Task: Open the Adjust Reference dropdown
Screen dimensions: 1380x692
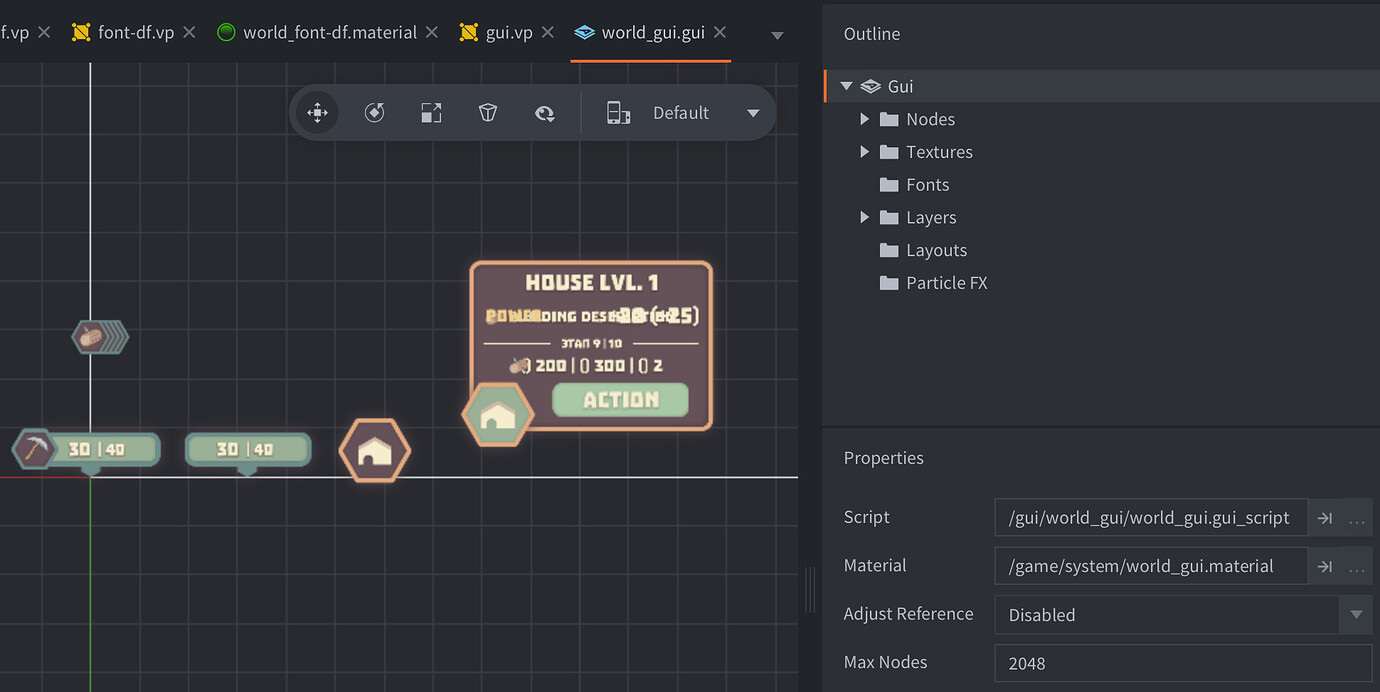Action: (1356, 614)
